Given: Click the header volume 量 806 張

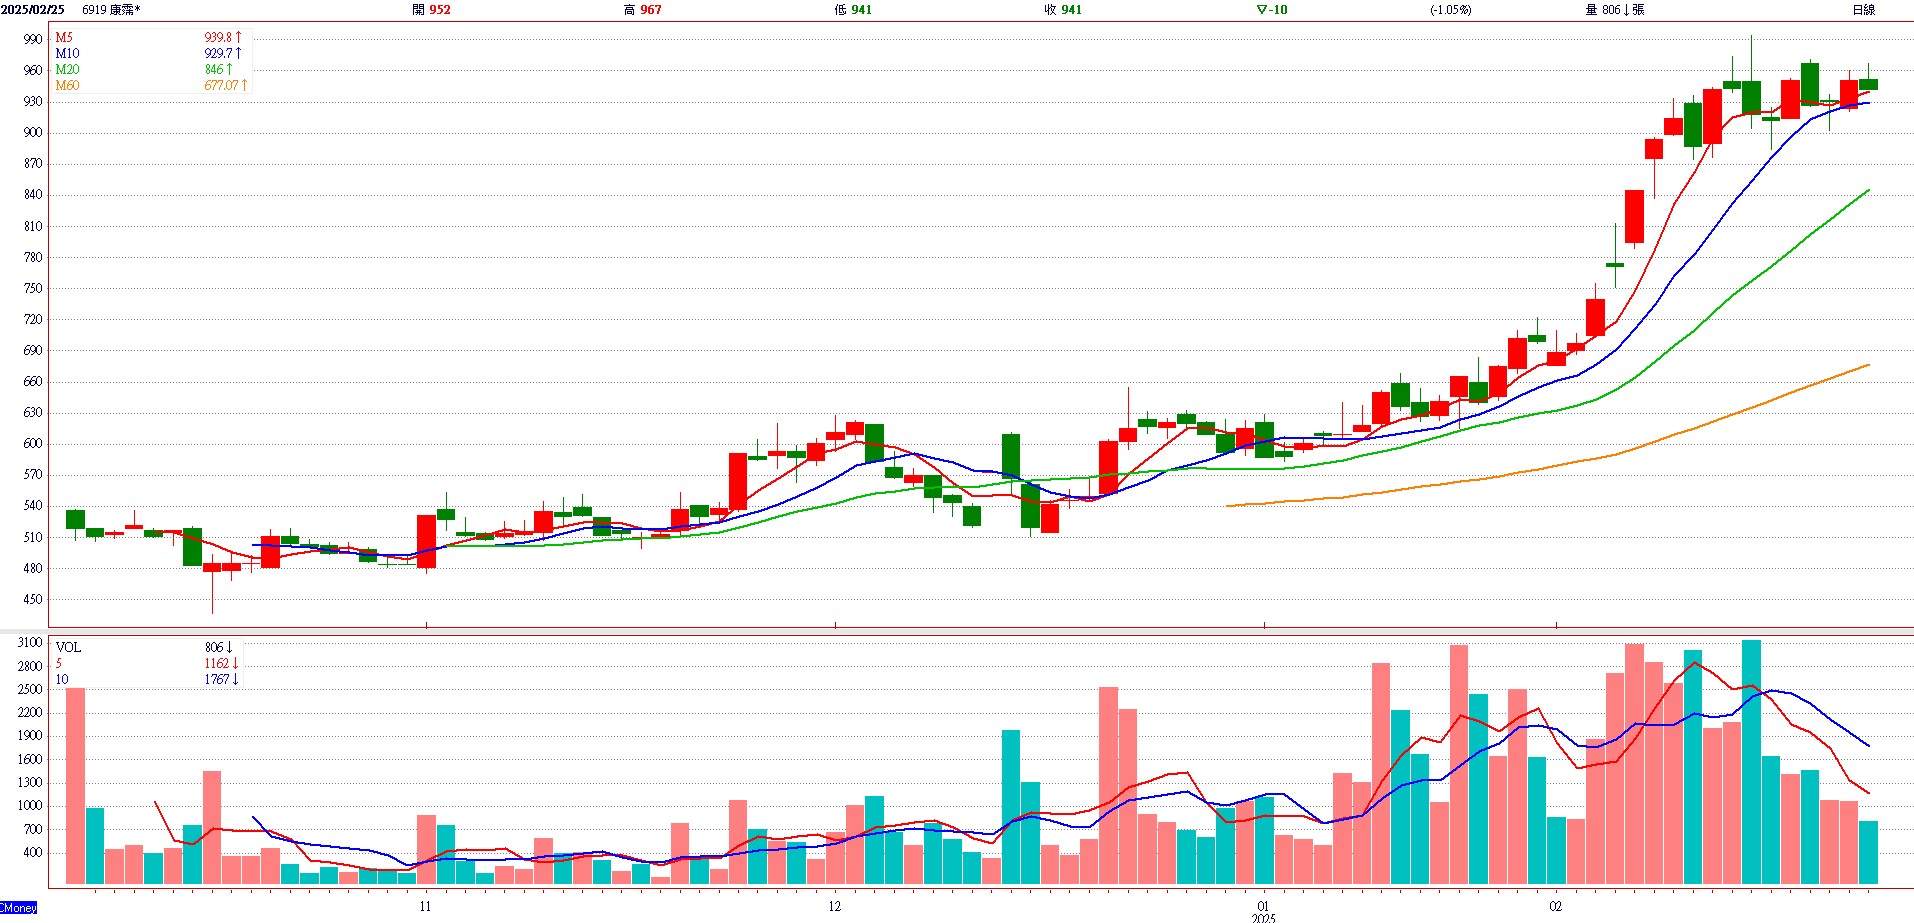Looking at the screenshot, I should pyautogui.click(x=1615, y=9).
